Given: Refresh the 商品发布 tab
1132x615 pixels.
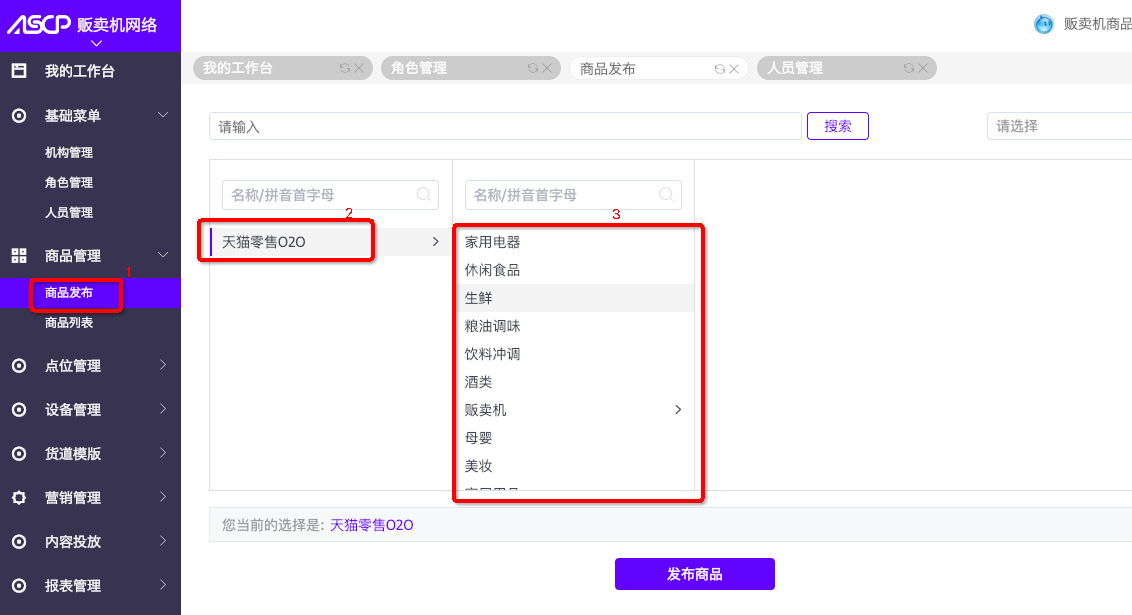Looking at the screenshot, I should 720,69.
